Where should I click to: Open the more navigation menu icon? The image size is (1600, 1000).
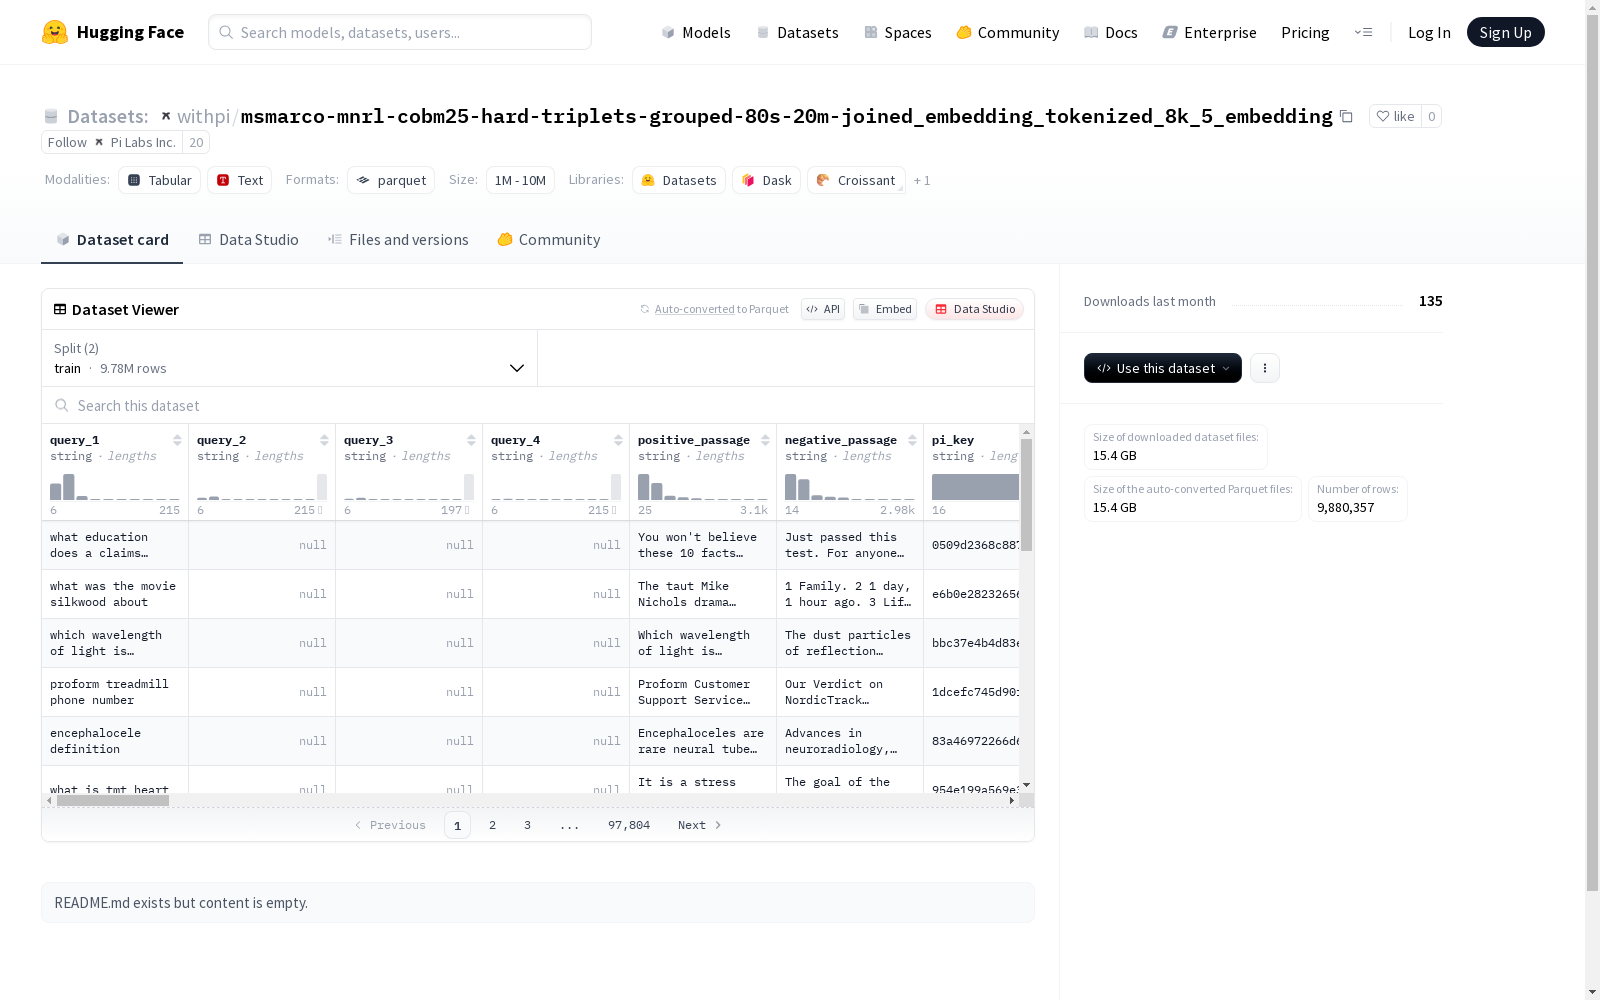tap(1363, 32)
